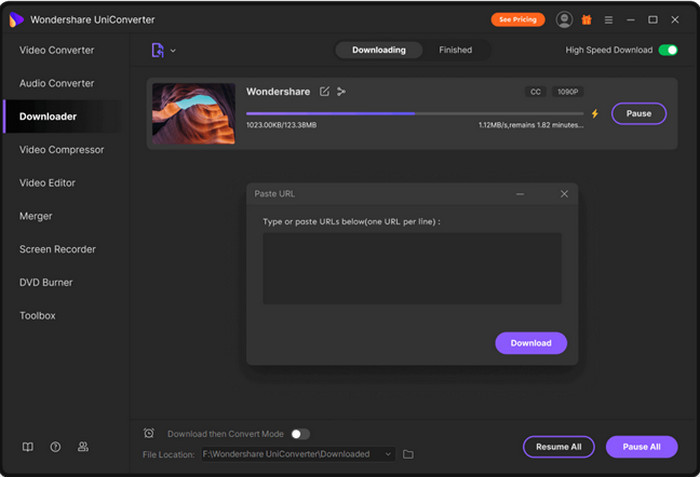700x477 pixels.
Task: Click the 1090P resolution badge
Action: pos(567,92)
